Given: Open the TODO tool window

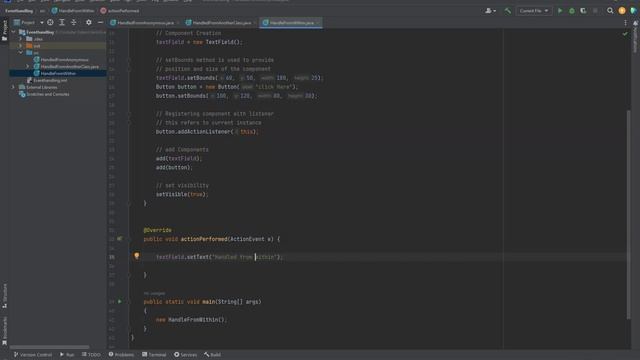Looking at the screenshot, I should (91, 355).
